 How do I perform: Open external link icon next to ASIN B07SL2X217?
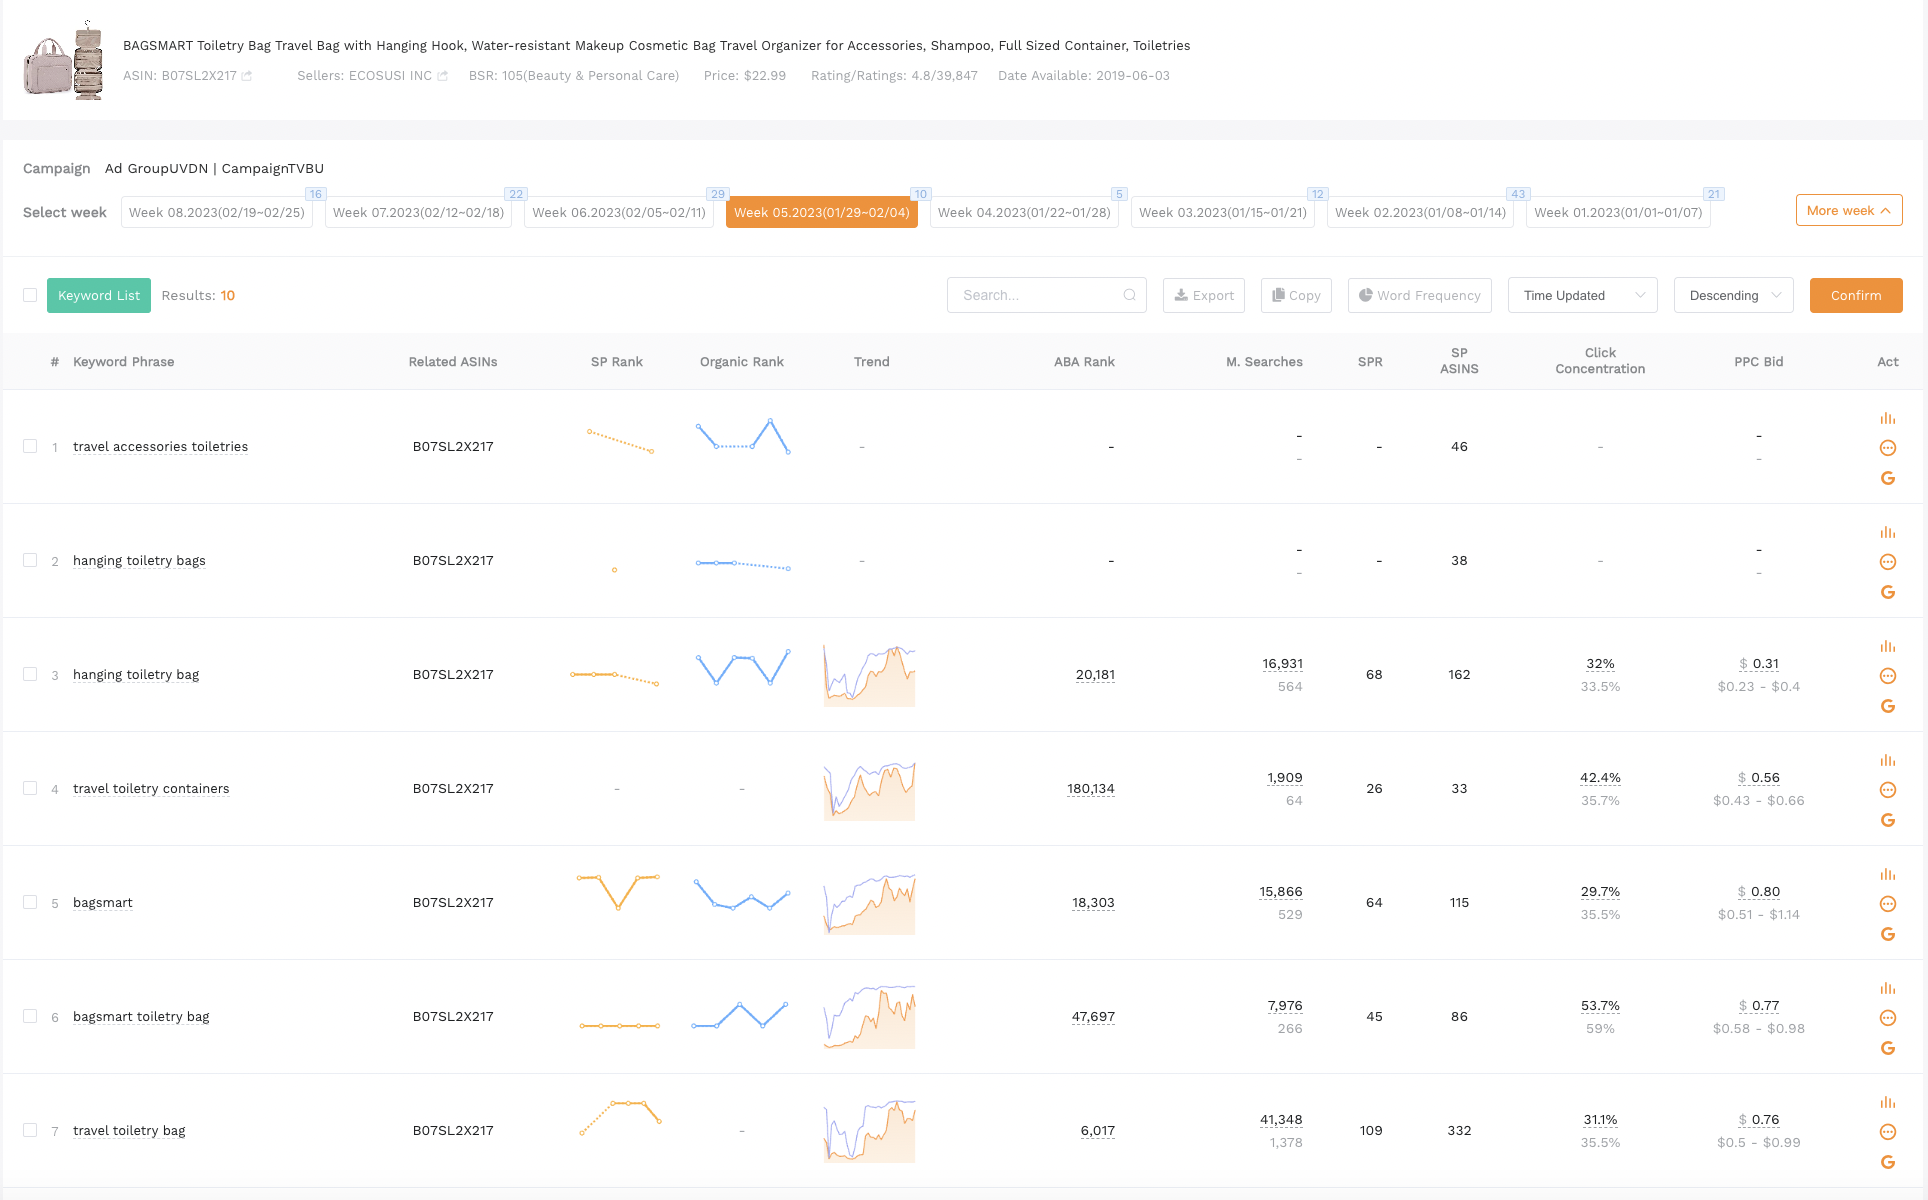pyautogui.click(x=247, y=76)
